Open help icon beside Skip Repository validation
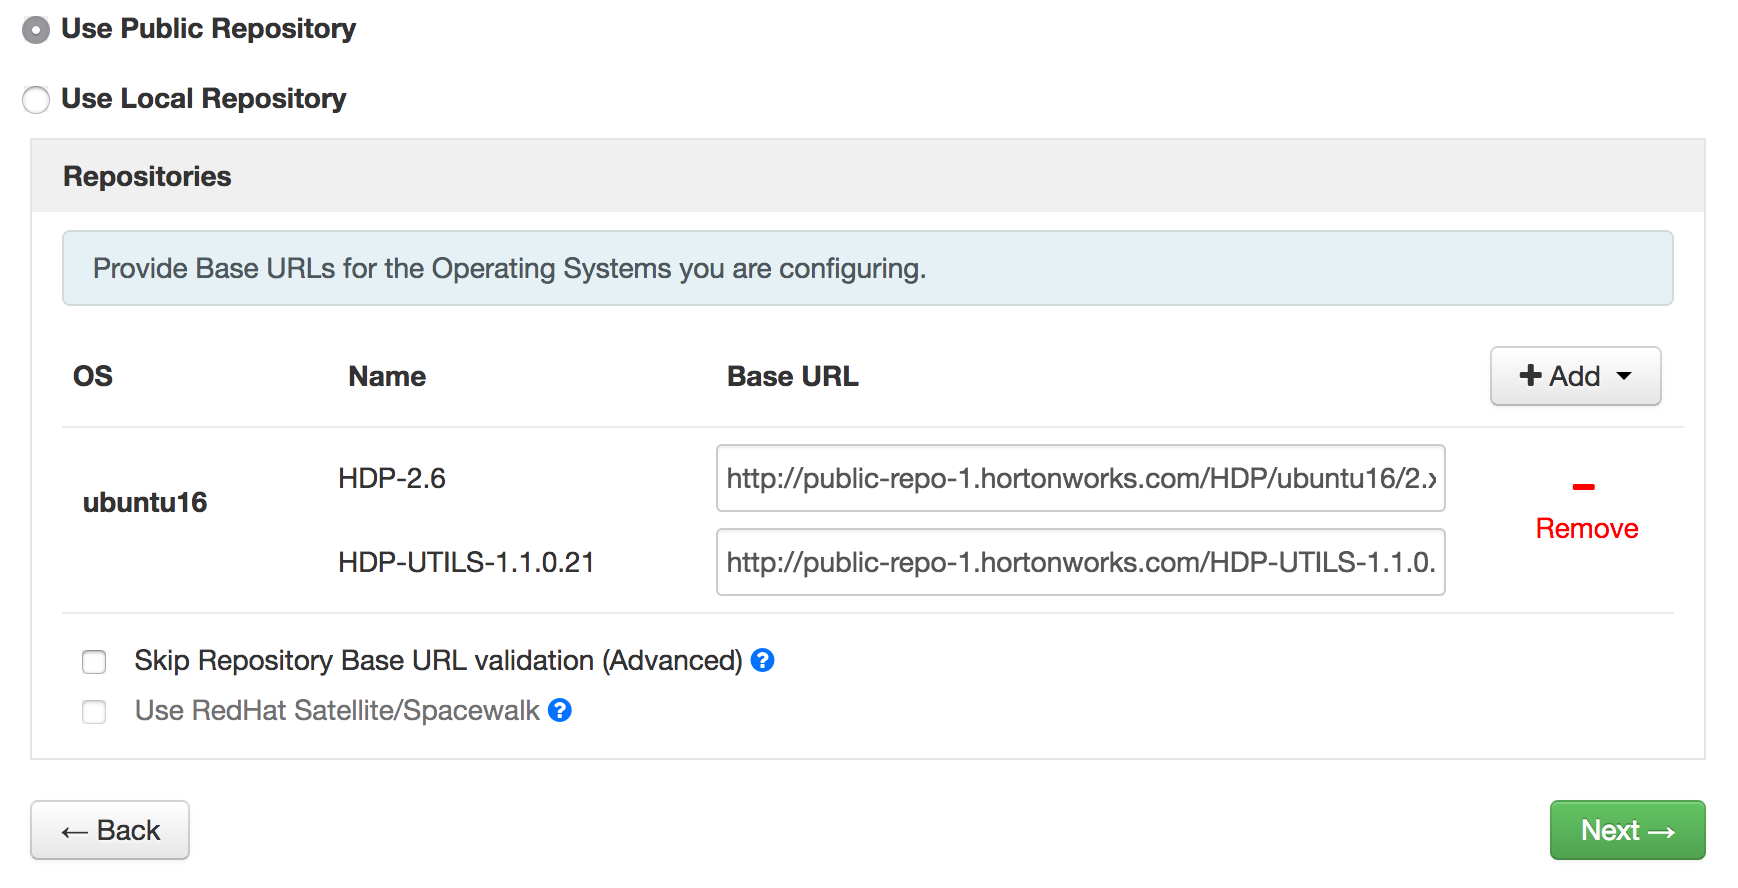The width and height of the screenshot is (1738, 888). tap(762, 660)
